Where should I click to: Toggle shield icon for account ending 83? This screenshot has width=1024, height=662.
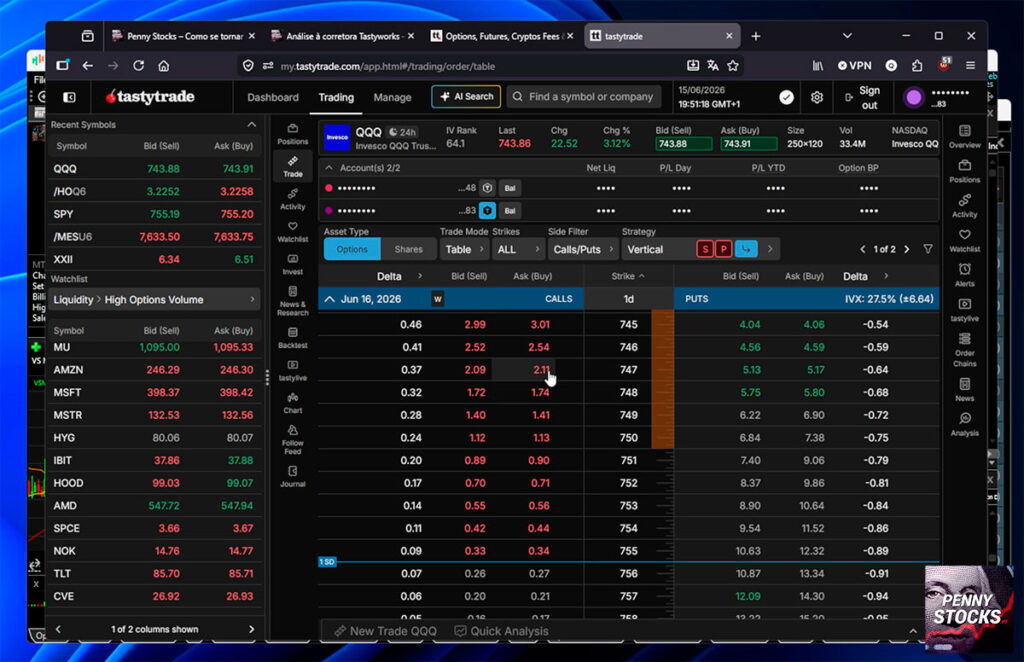coord(487,211)
